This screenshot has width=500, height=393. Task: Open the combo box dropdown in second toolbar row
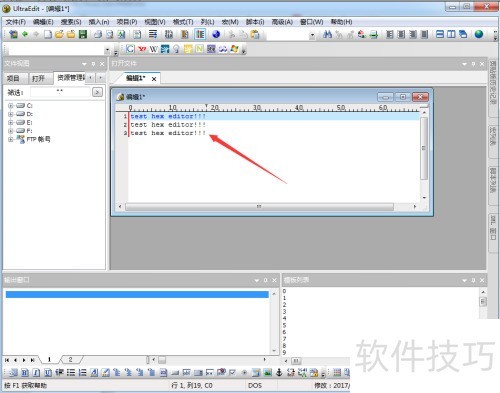coord(107,50)
